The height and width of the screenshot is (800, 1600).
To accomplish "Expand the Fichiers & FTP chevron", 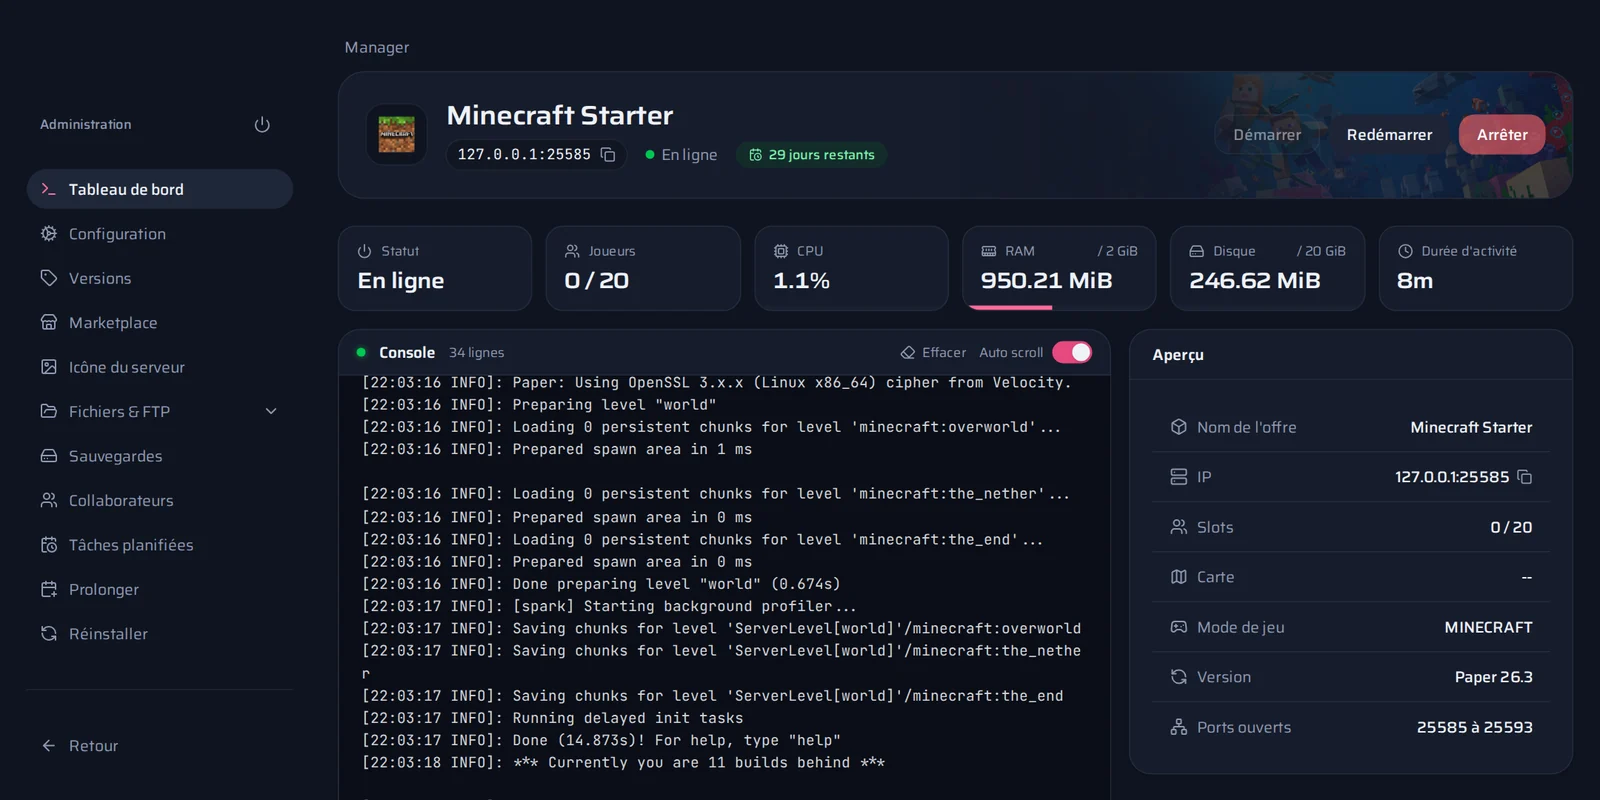I will 271,411.
